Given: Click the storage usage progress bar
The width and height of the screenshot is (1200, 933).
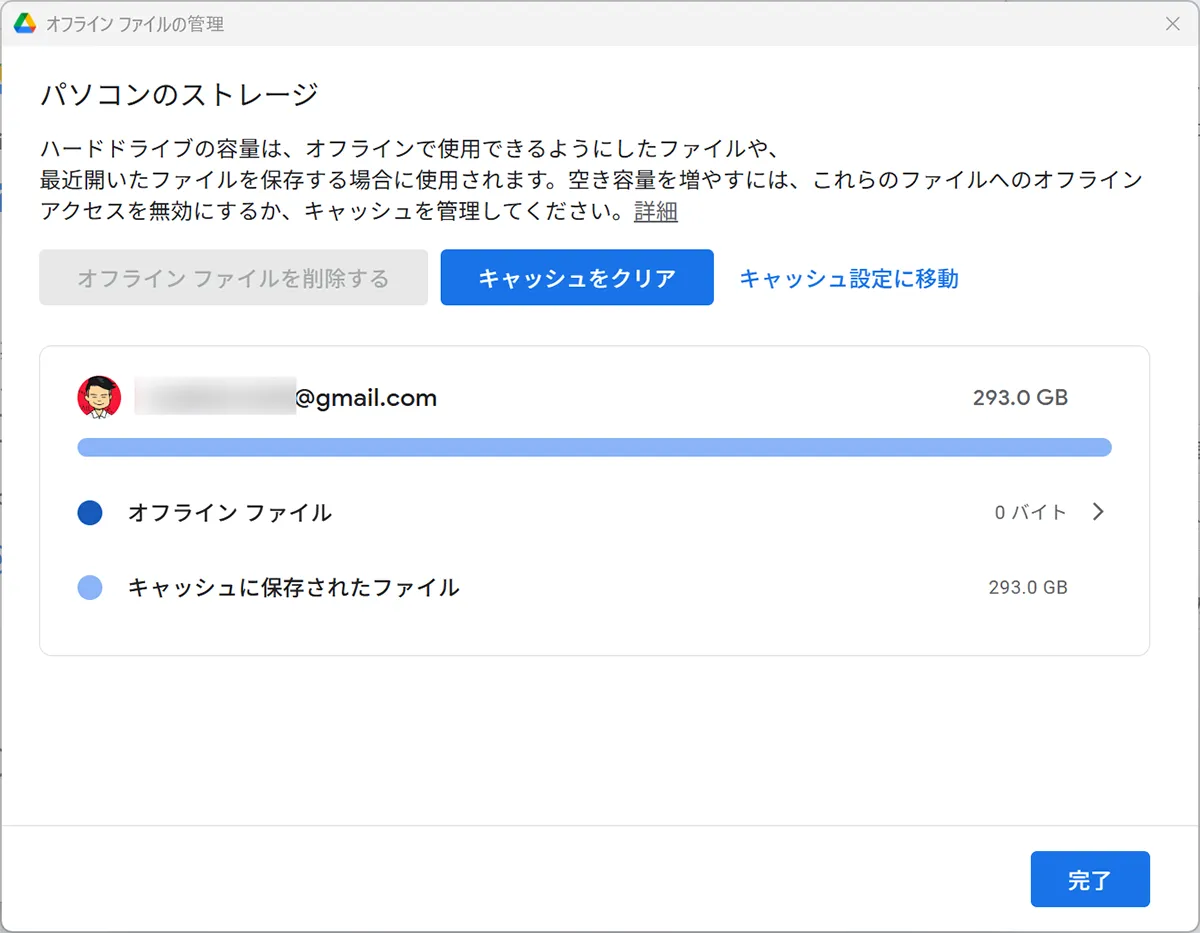Looking at the screenshot, I should point(594,447).
